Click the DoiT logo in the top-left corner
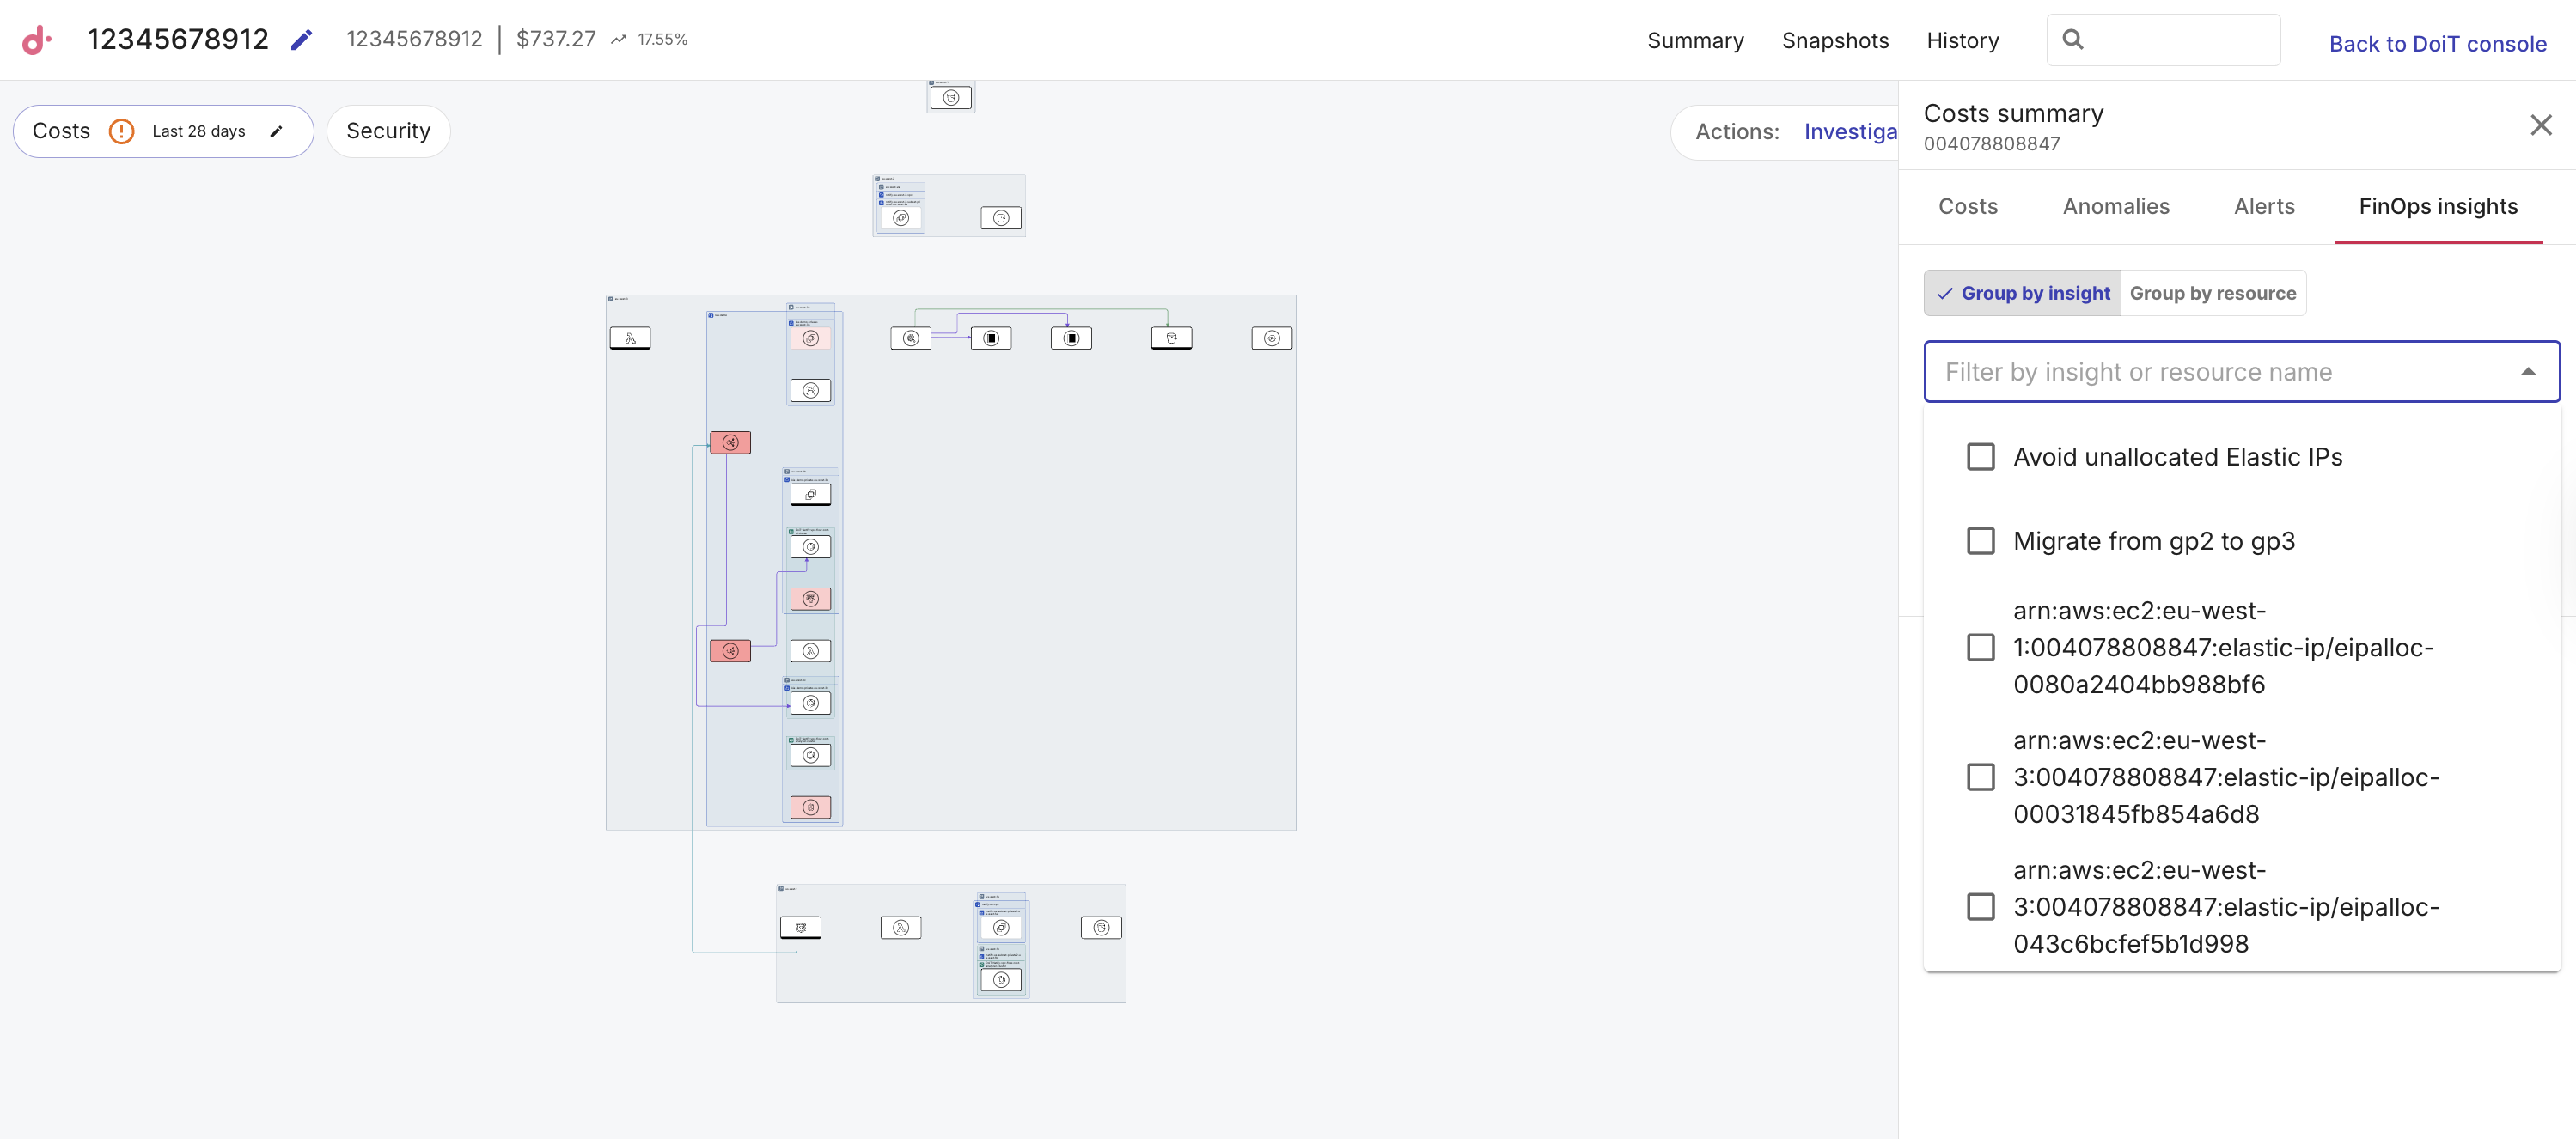This screenshot has height=1139, width=2576. point(35,40)
